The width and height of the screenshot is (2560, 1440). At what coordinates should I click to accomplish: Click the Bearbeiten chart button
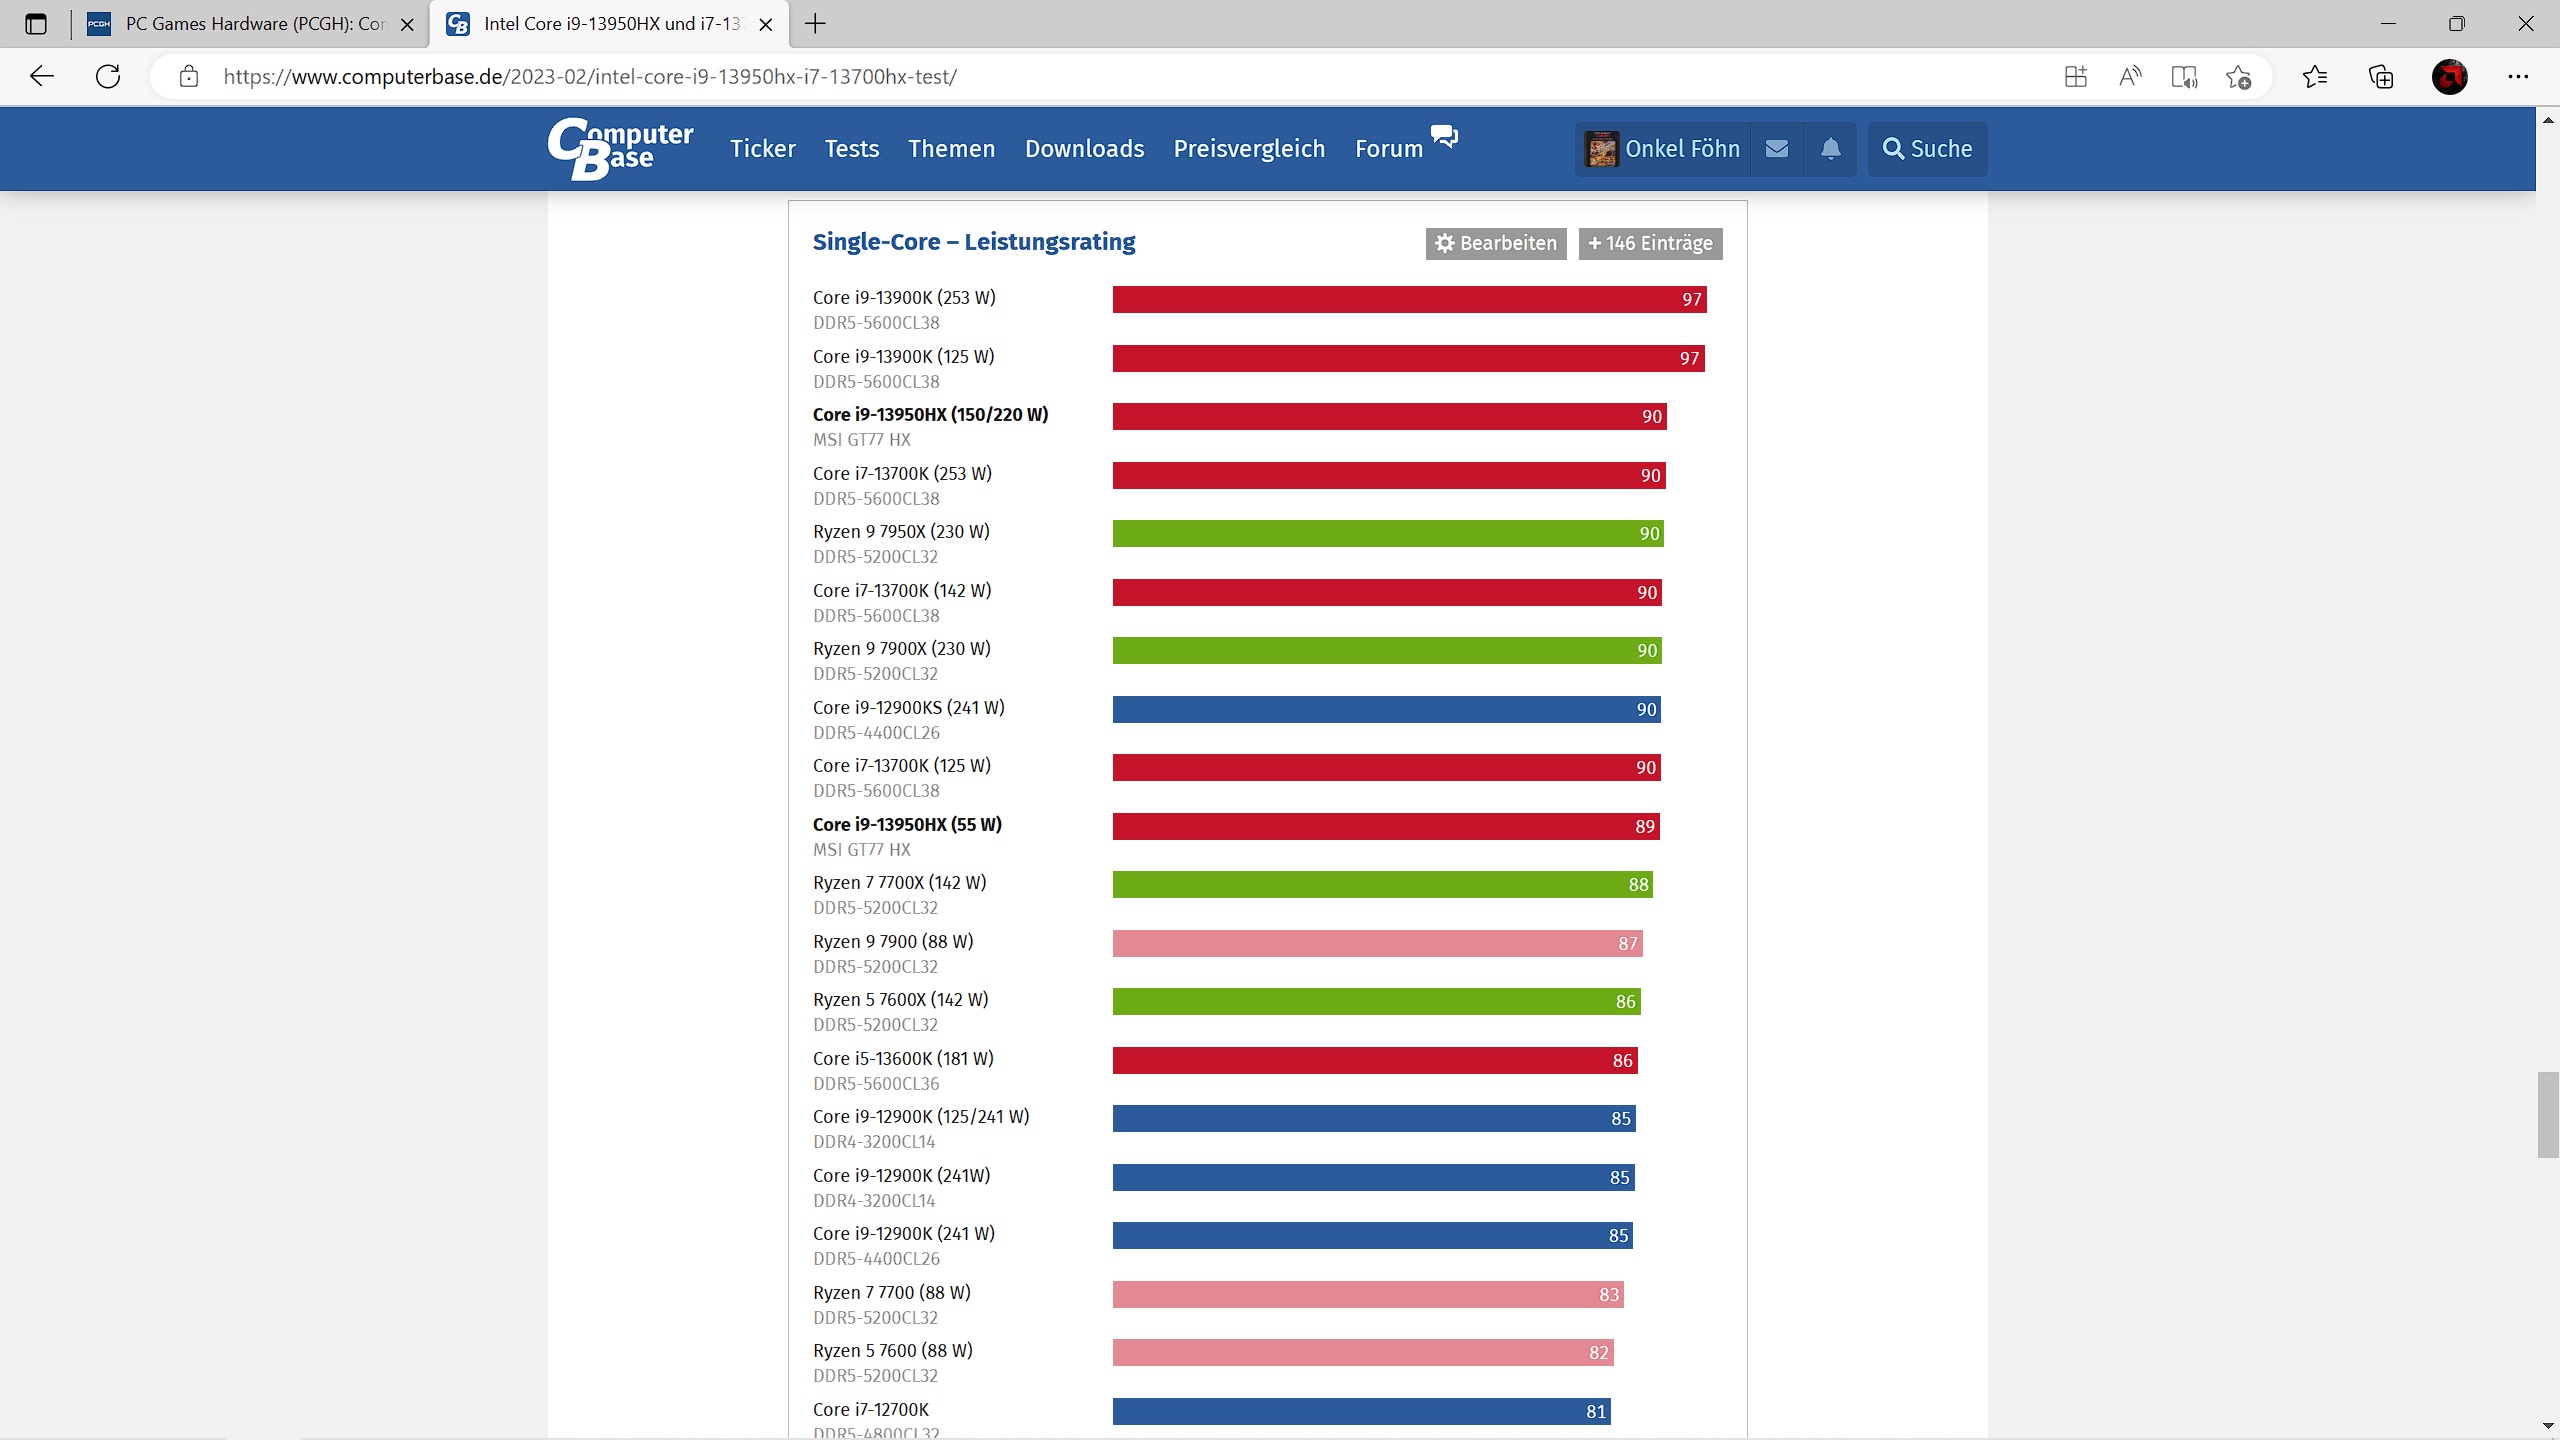1496,243
